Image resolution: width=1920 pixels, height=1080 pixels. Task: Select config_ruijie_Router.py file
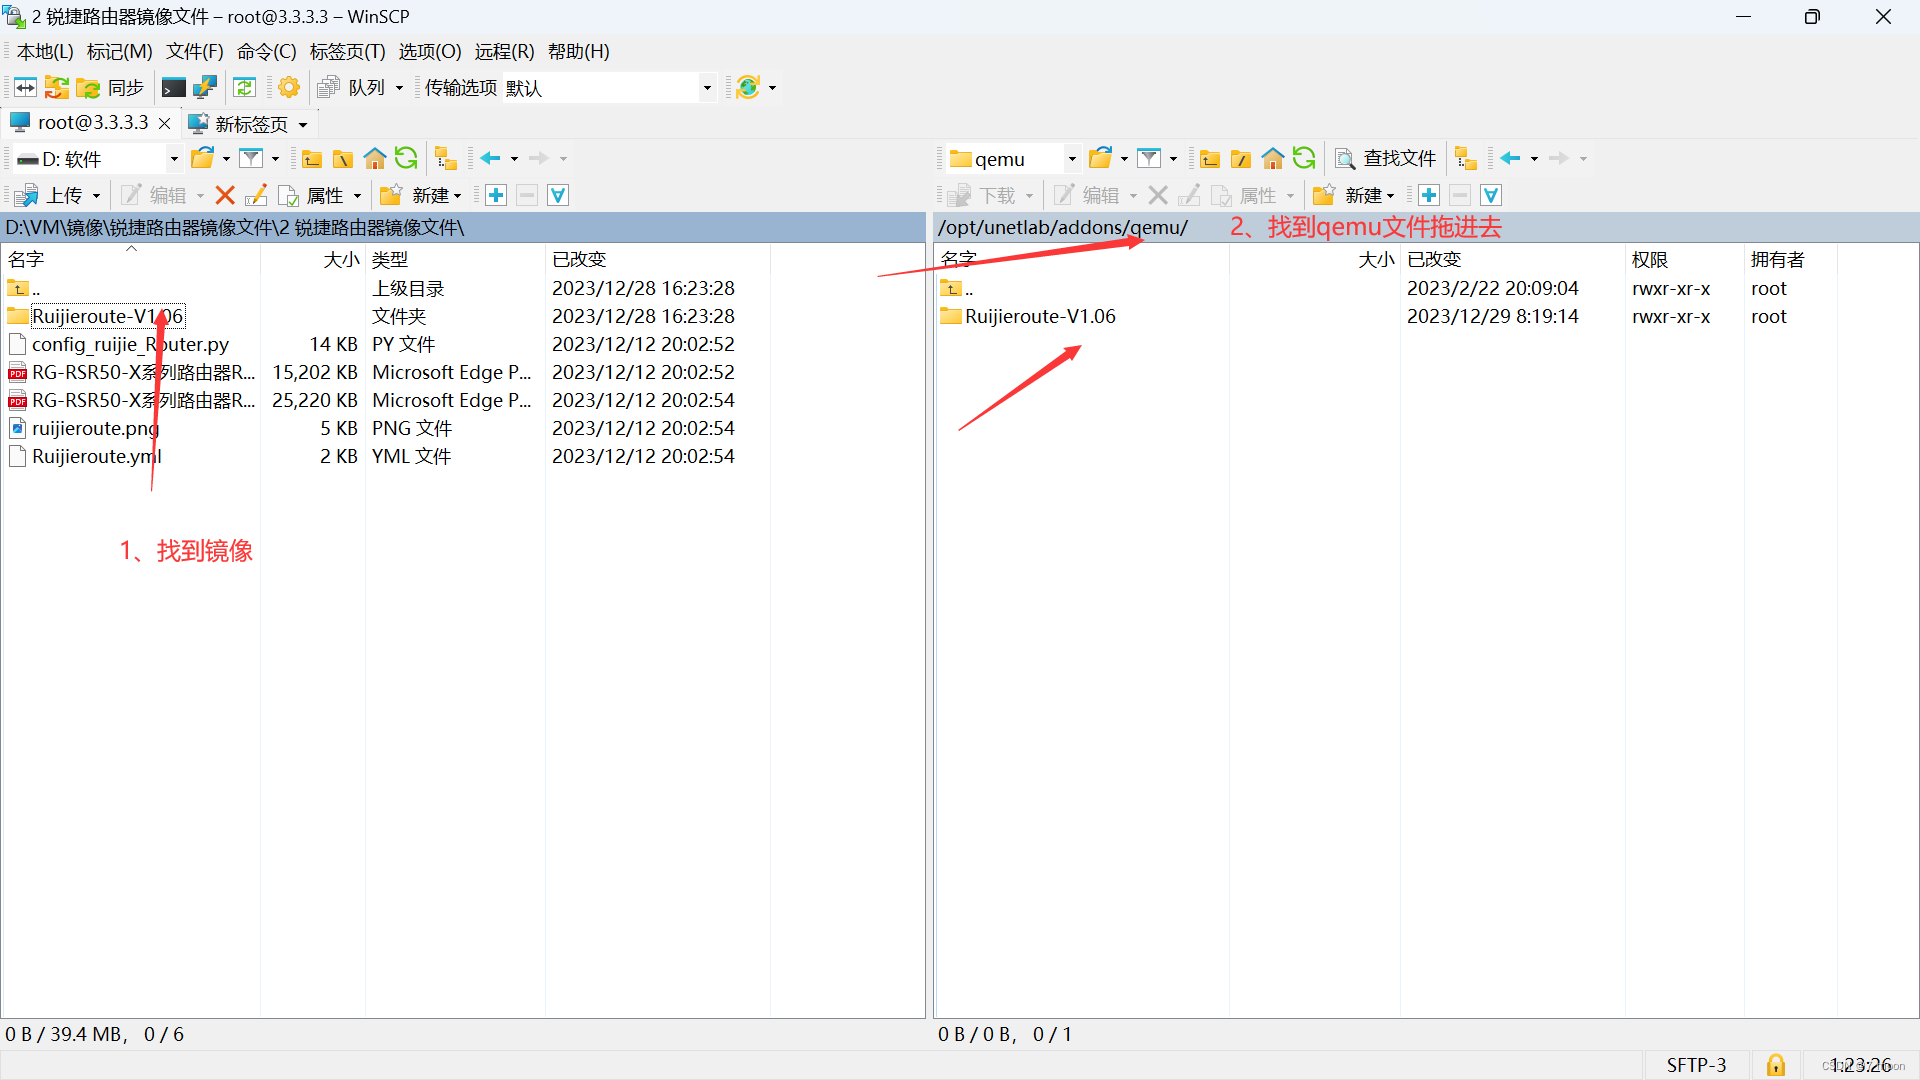tap(130, 344)
